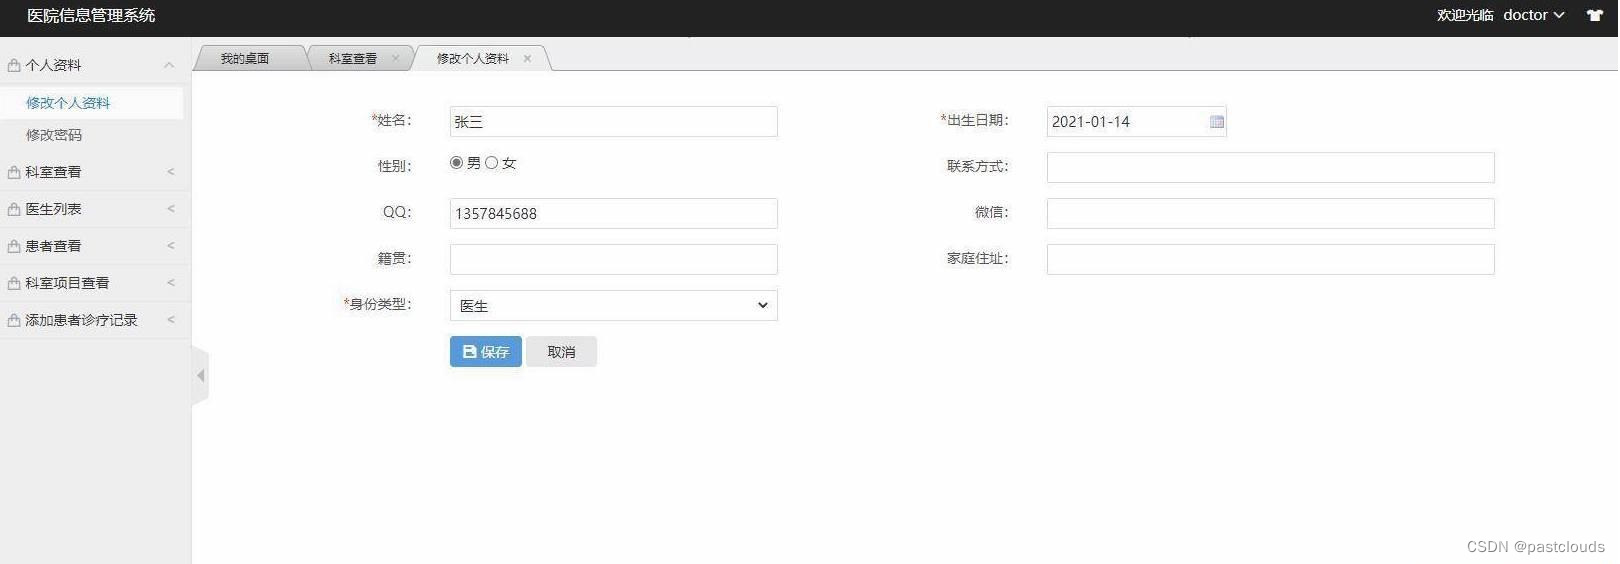Expand the 患者查看 sidebar section
Screen dimensions: 1620x564
coord(171,246)
